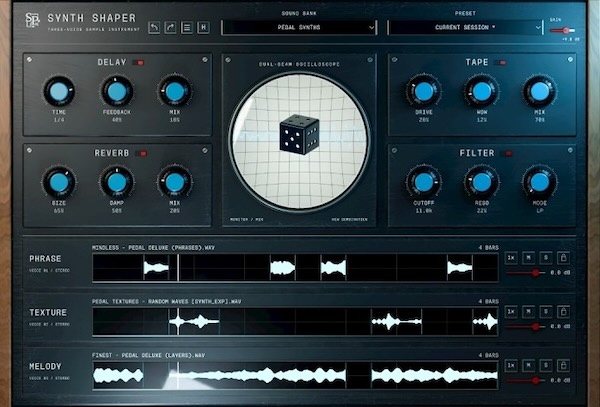
Task: Click the Phrase waveform display
Action: (x=295, y=268)
